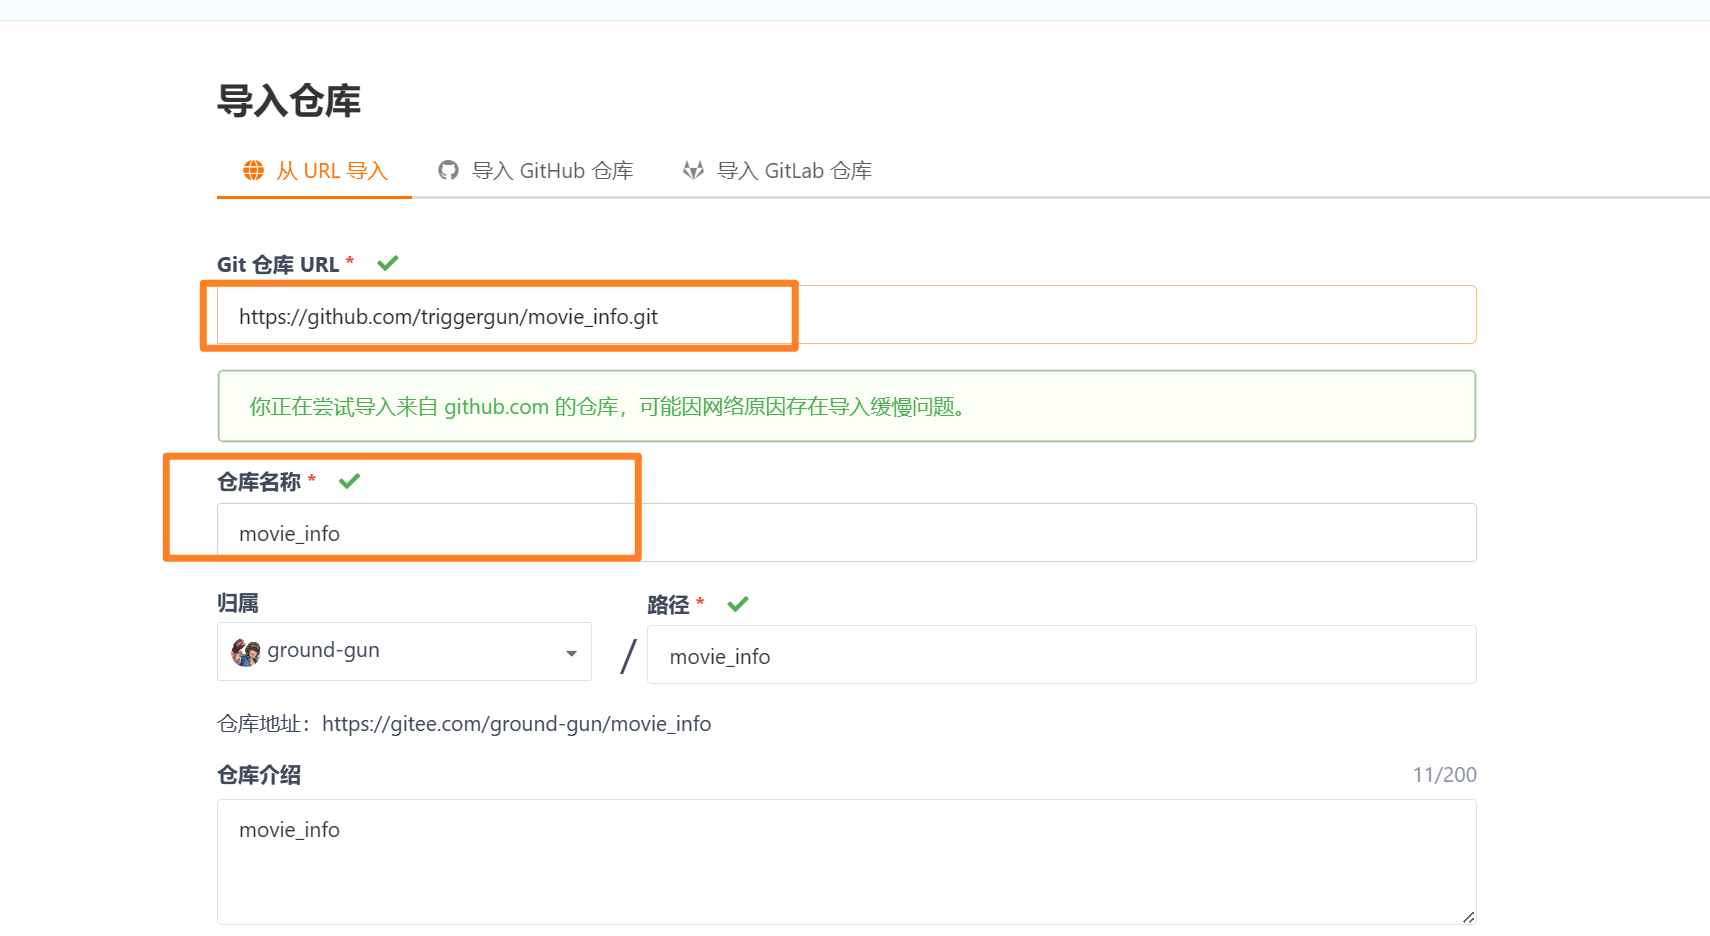Click the globe icon in the URL import tab
This screenshot has width=1710, height=936.
[x=254, y=170]
